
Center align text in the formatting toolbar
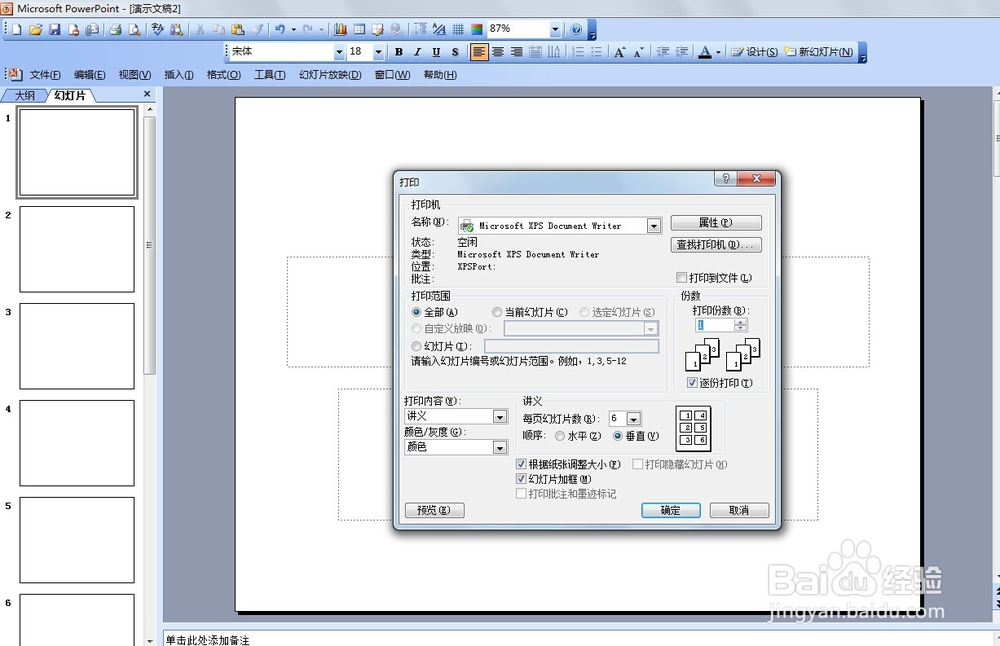click(x=498, y=52)
